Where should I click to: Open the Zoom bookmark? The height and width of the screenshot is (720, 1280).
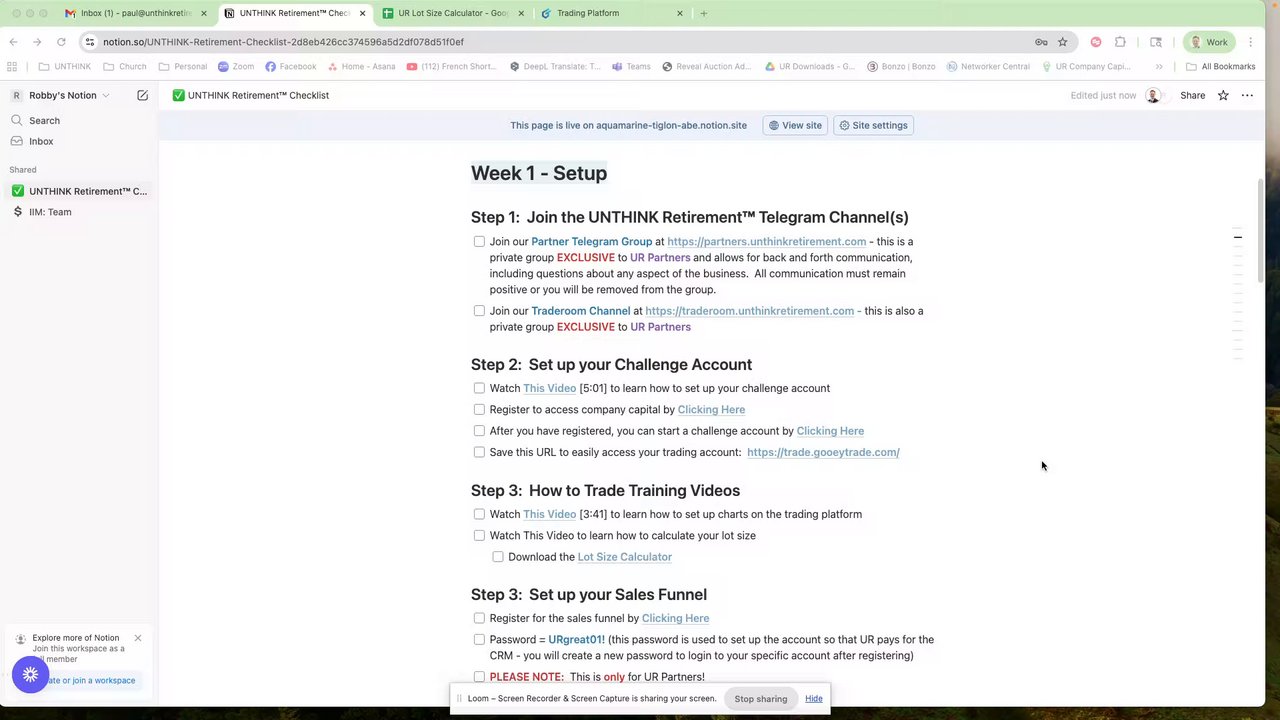236,67
